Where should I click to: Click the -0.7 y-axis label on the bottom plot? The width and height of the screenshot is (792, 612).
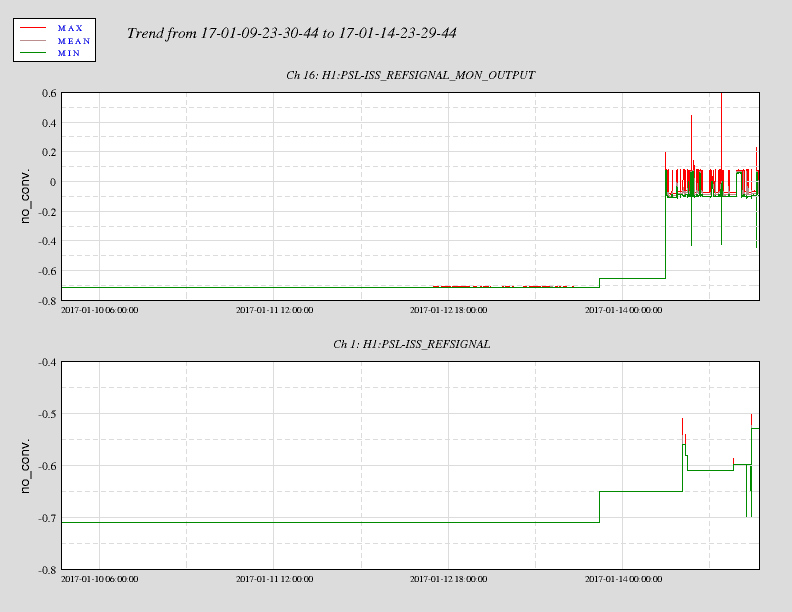(47, 518)
